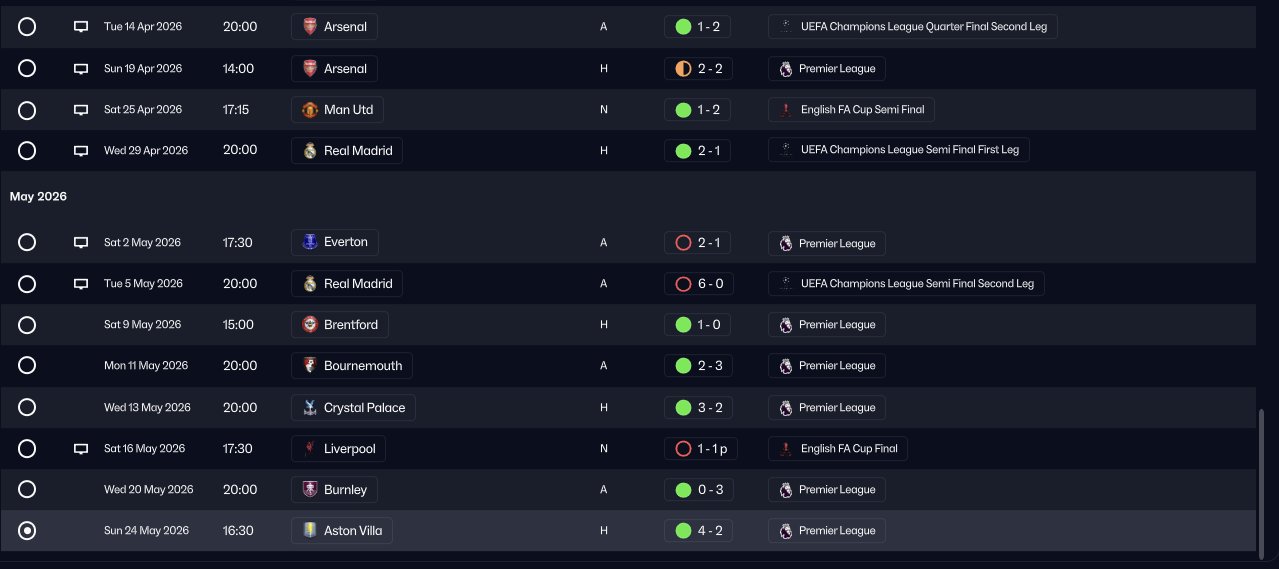Select the radio button for Sat 9 May
Screen dimensions: 1279x569
[x=27, y=325]
